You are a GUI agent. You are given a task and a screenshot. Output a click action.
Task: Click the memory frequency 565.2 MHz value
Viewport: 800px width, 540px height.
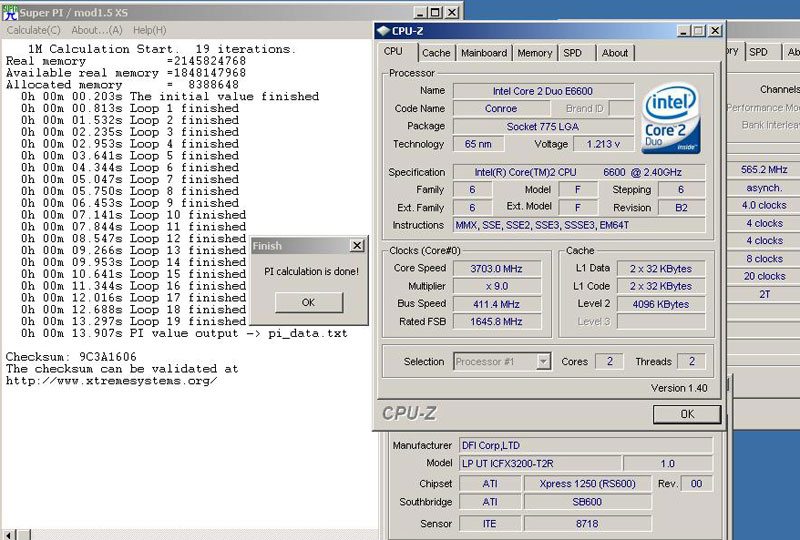(764, 170)
